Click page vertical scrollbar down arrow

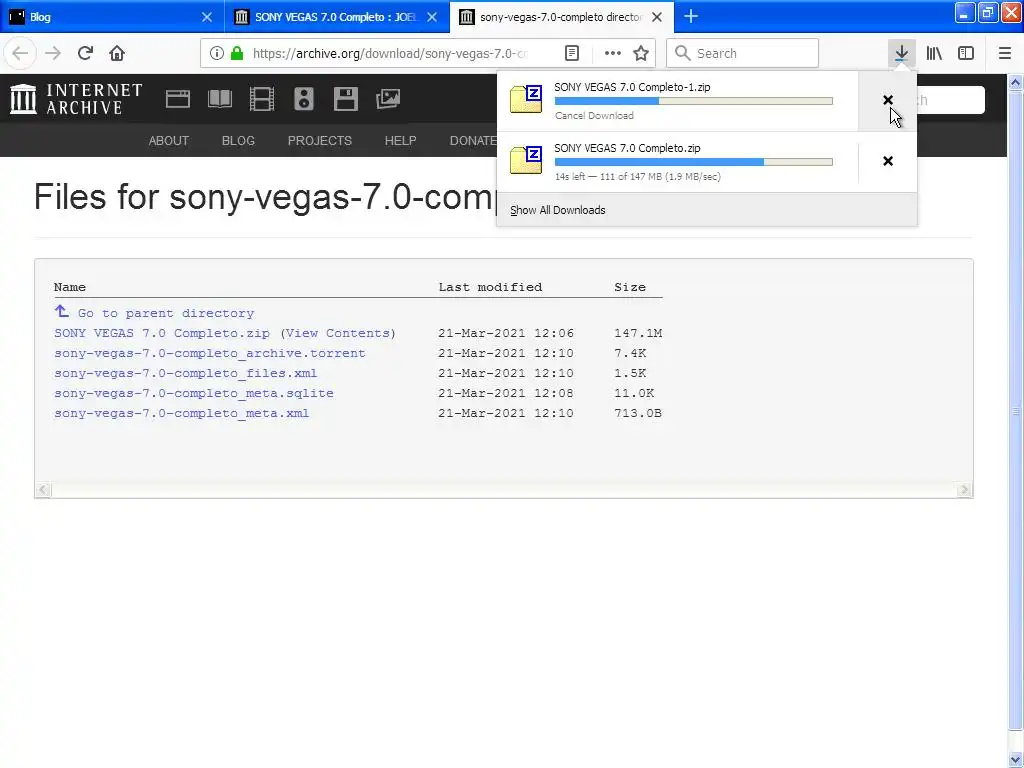(x=1016, y=760)
